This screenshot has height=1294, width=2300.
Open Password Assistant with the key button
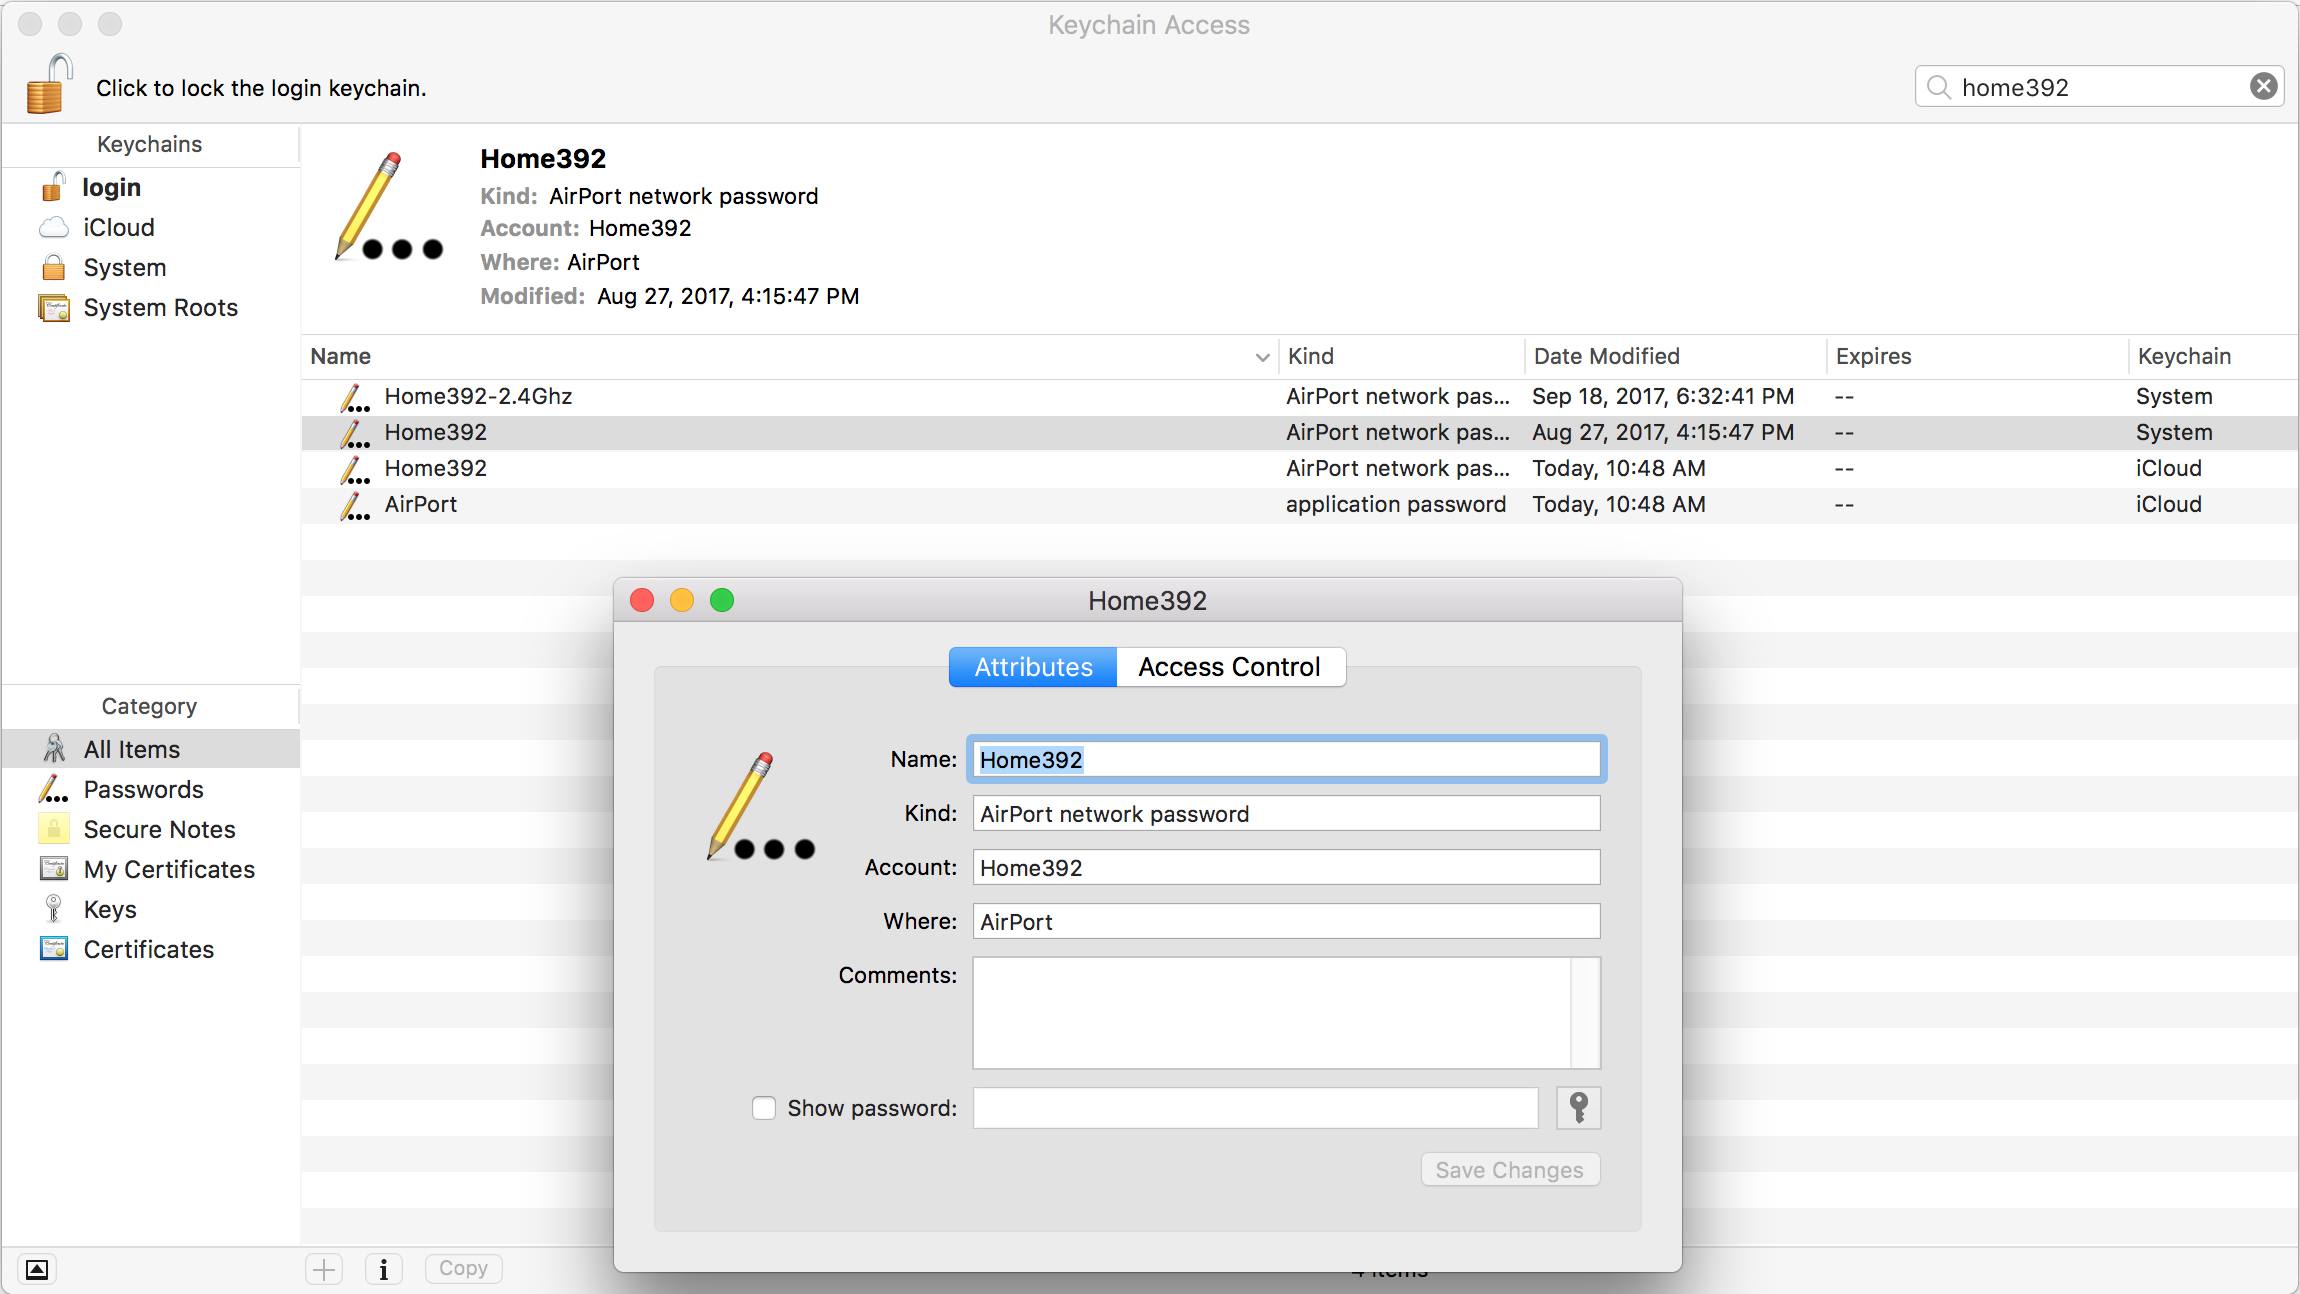pos(1578,1108)
